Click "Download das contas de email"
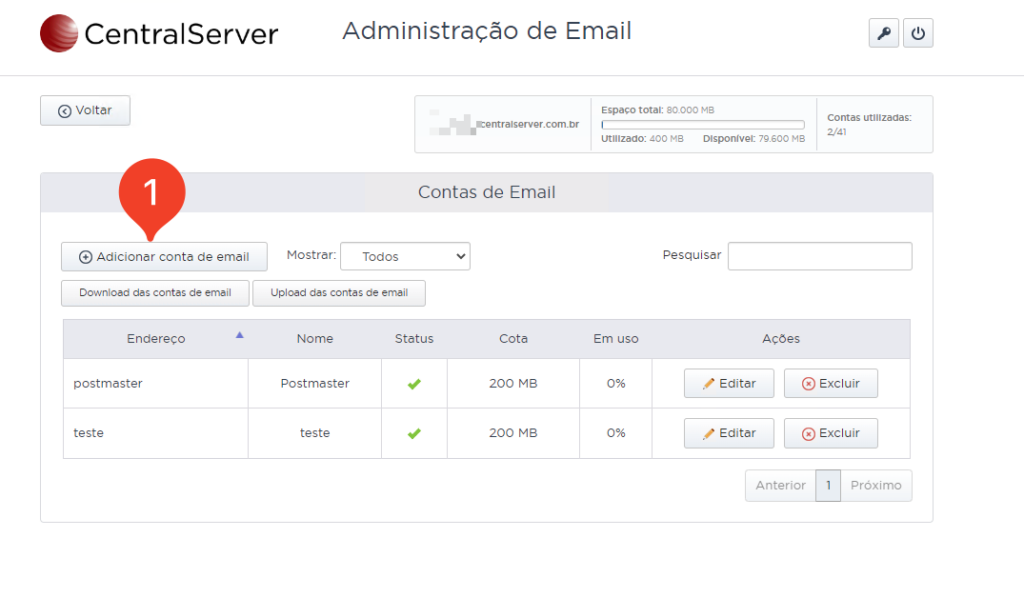Image resolution: width=1024 pixels, height=598 pixels. [155, 293]
